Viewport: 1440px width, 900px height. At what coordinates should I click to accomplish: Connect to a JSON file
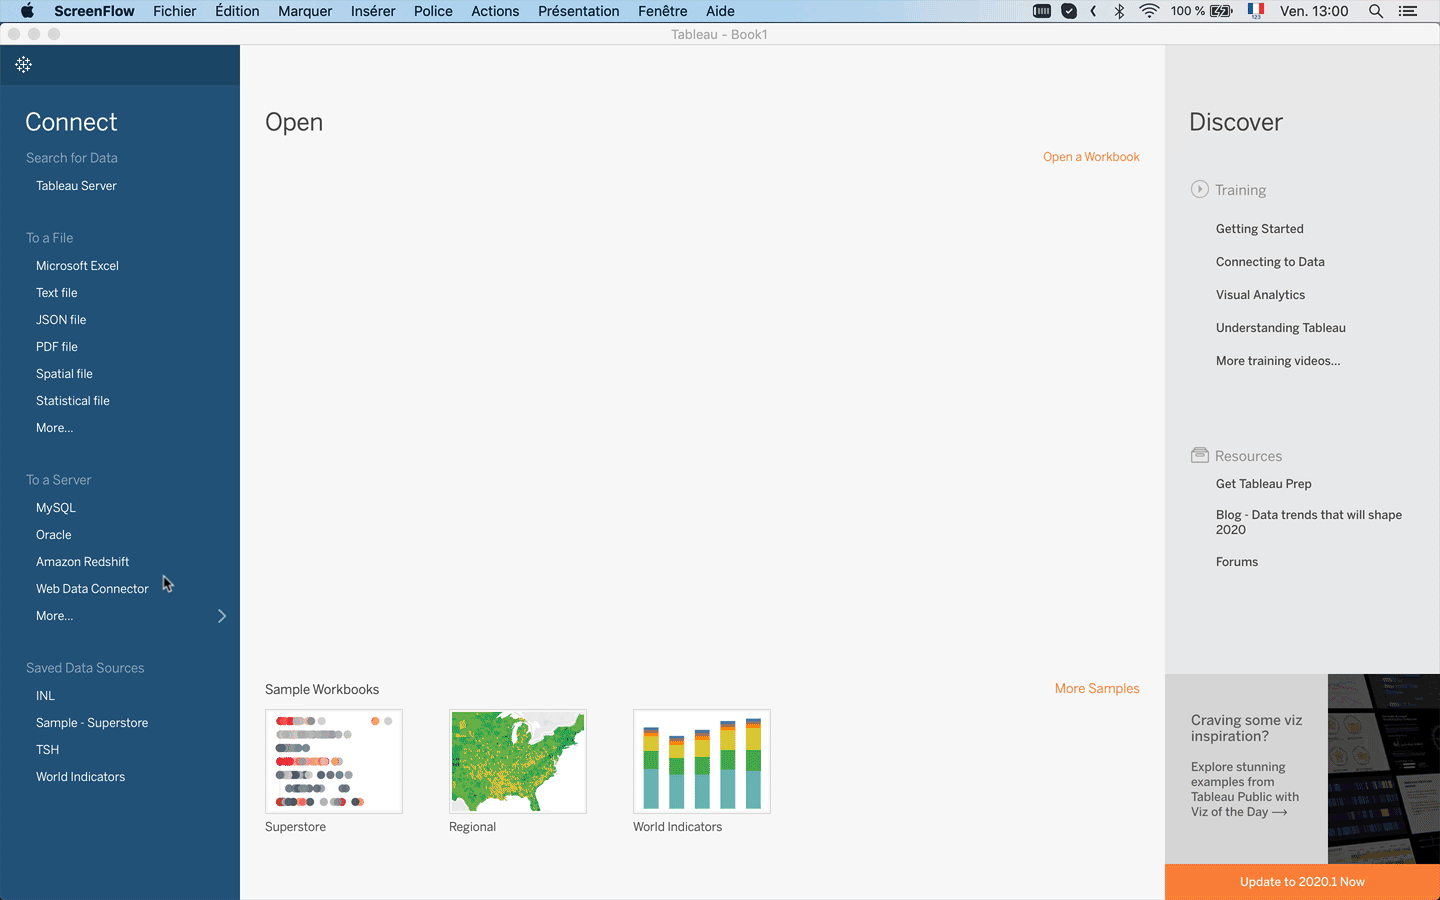point(61,320)
